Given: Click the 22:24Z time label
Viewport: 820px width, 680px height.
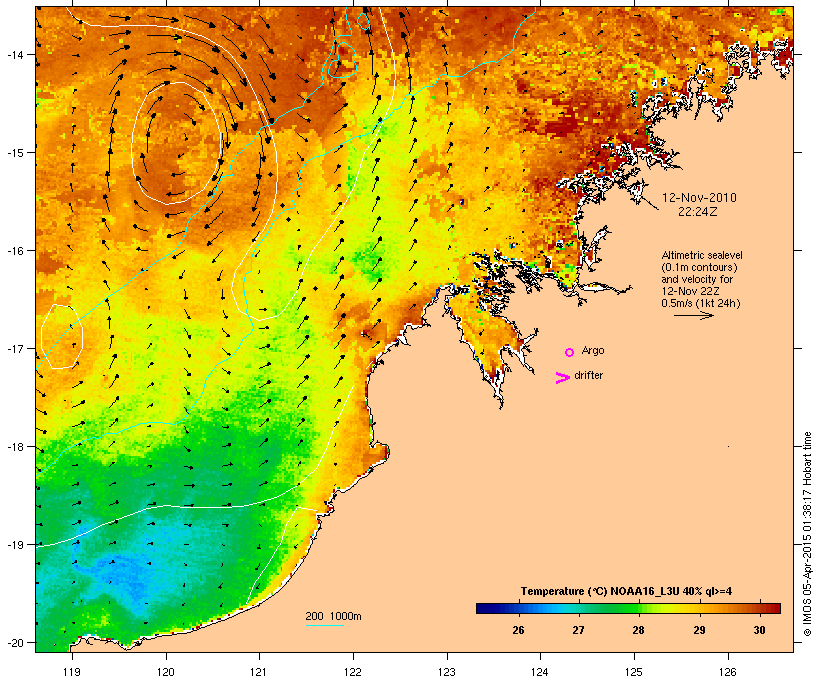Looking at the screenshot, I should (698, 212).
